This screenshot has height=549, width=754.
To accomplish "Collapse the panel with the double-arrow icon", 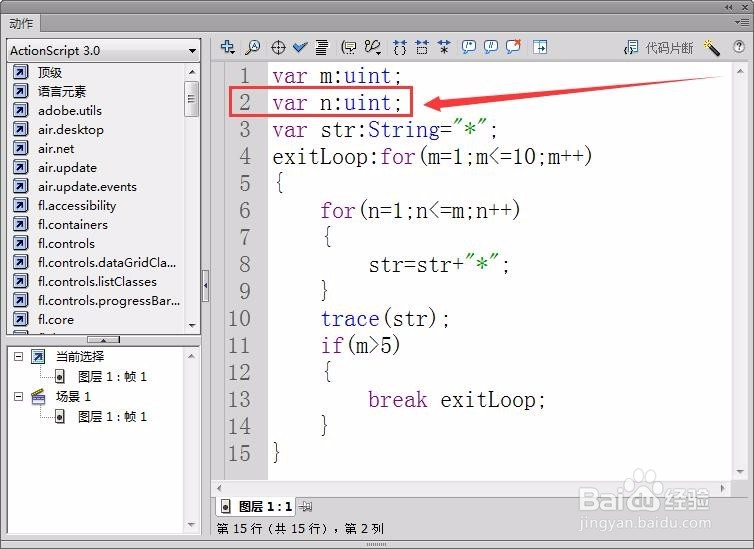I will [729, 7].
